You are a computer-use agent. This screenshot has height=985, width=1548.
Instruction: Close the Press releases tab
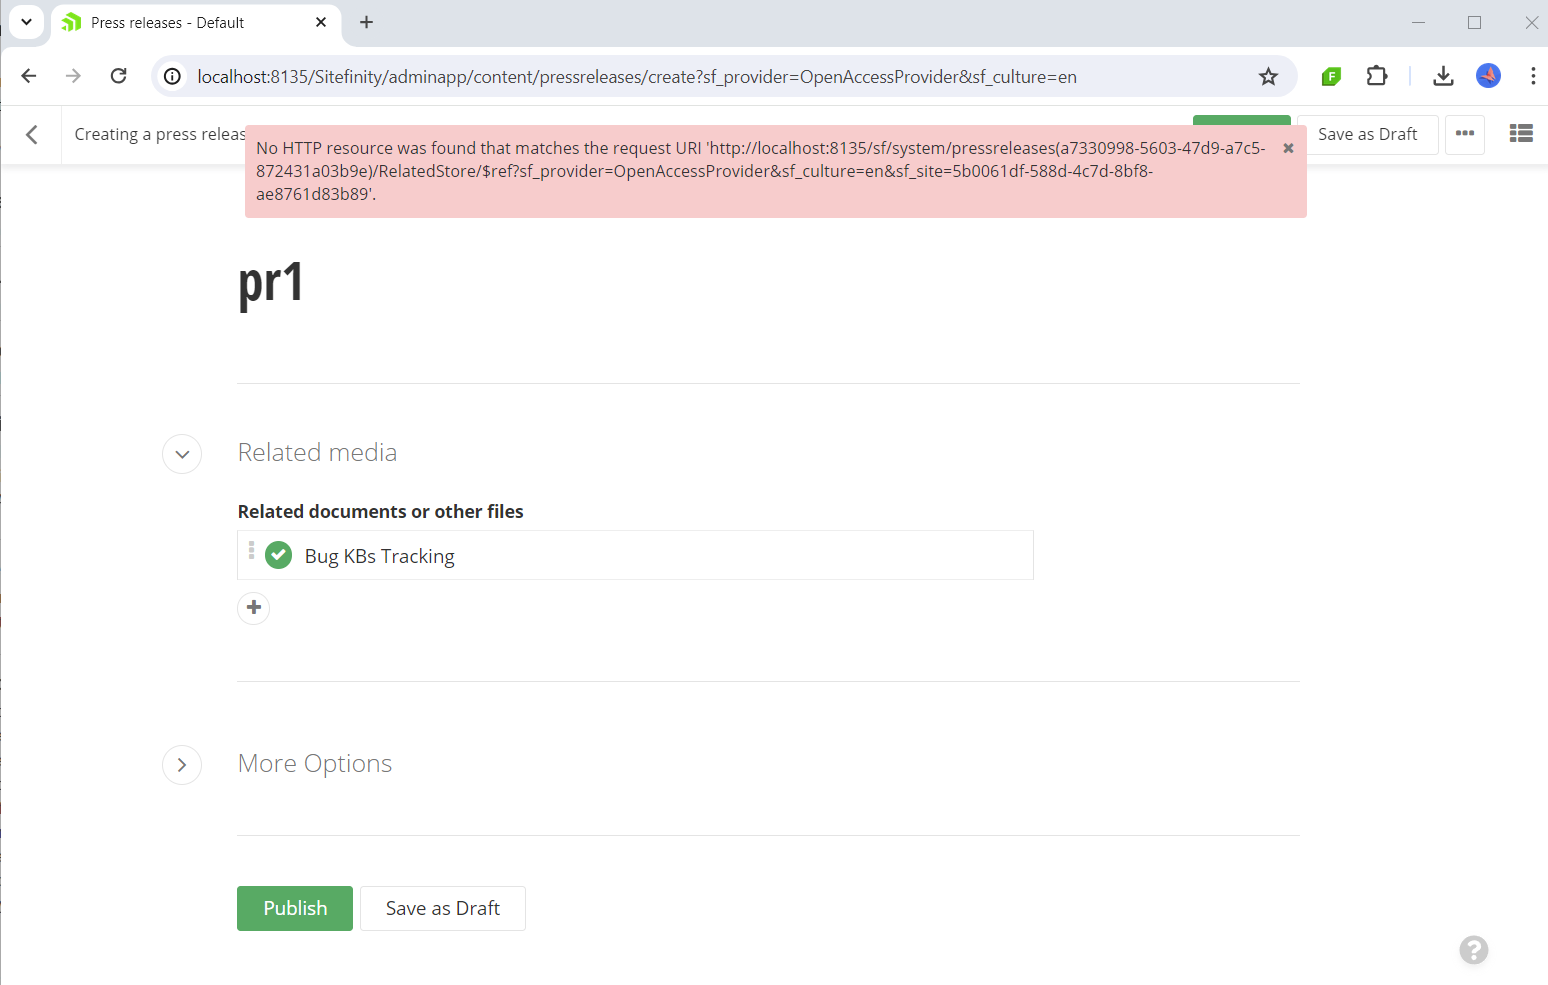pyautogui.click(x=321, y=22)
